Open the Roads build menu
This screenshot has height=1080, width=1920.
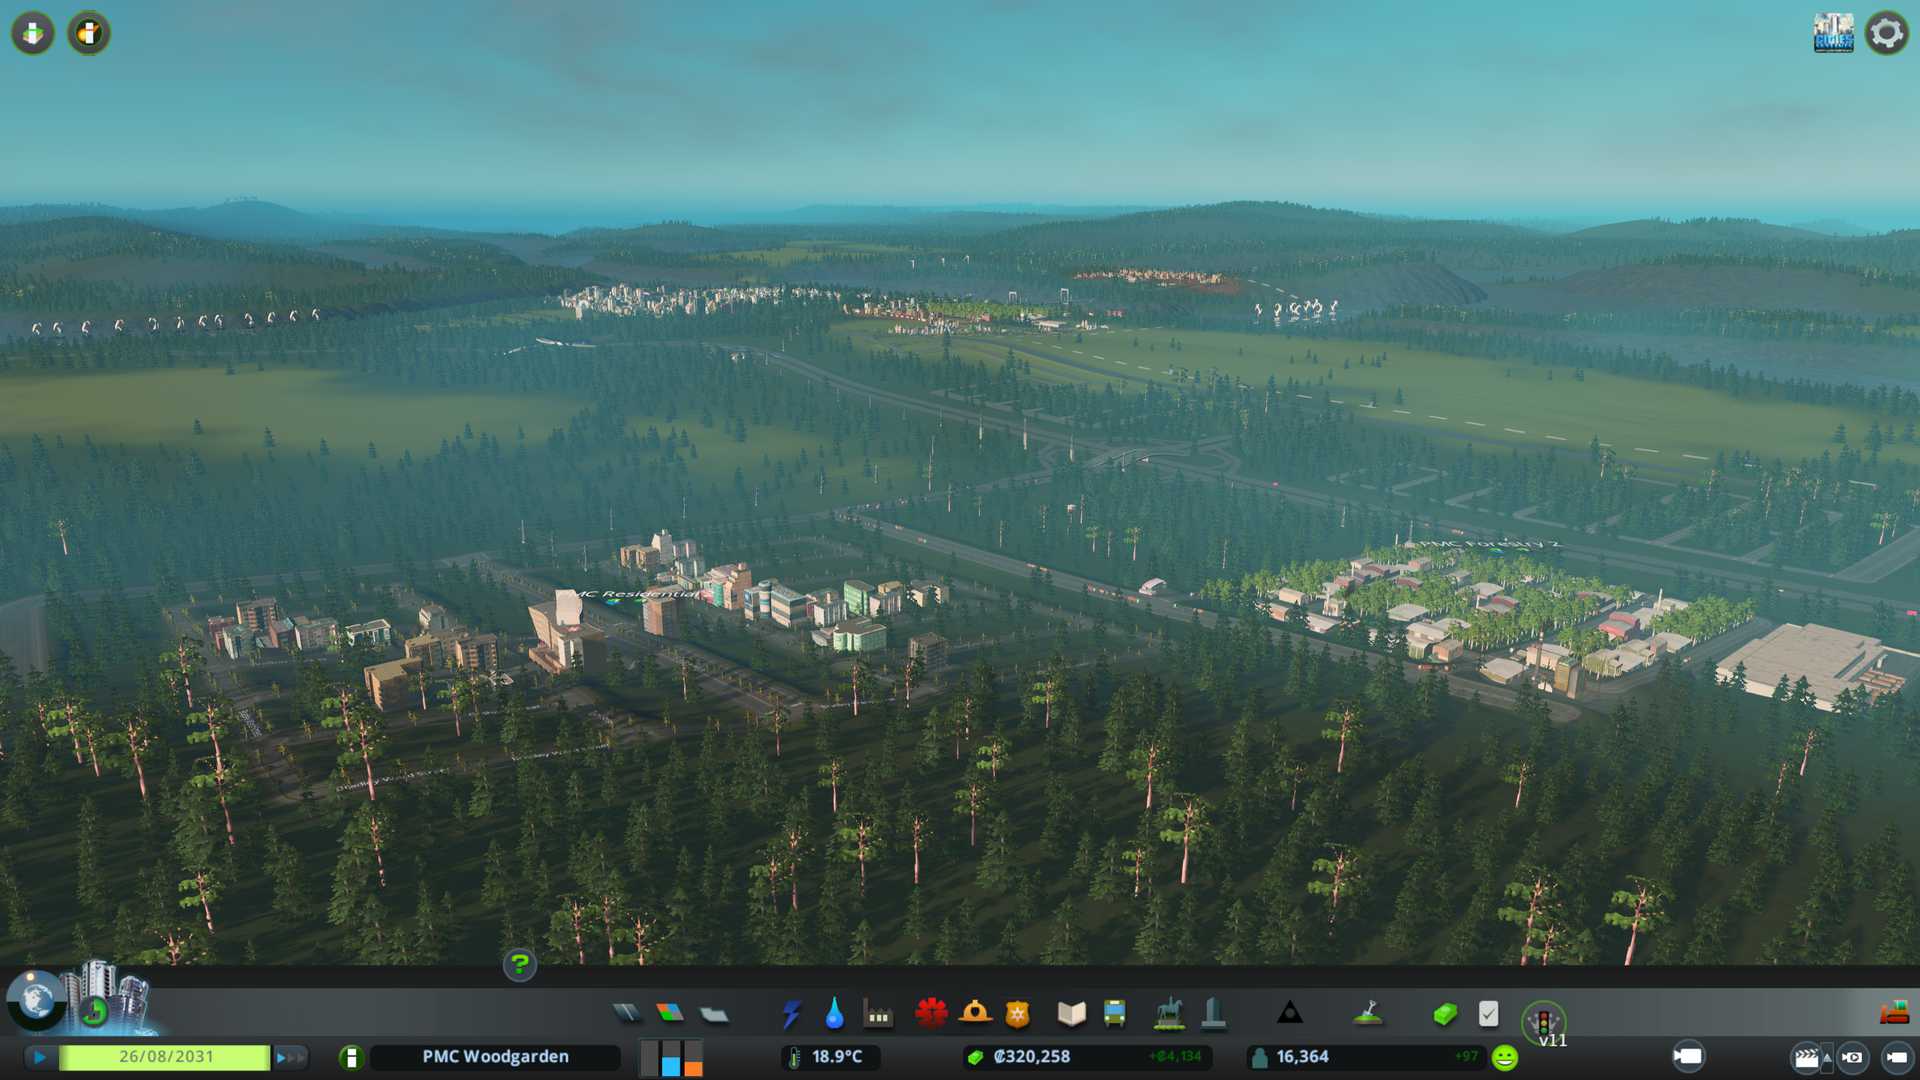point(627,1014)
